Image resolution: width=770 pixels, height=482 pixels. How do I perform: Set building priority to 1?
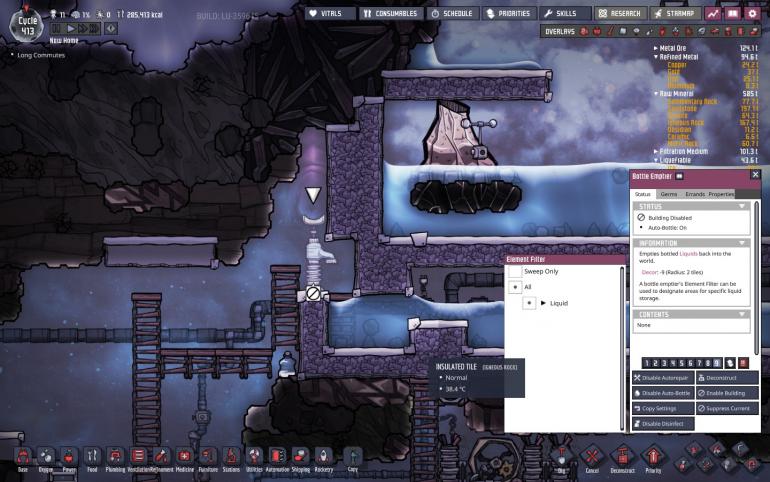click(x=647, y=363)
